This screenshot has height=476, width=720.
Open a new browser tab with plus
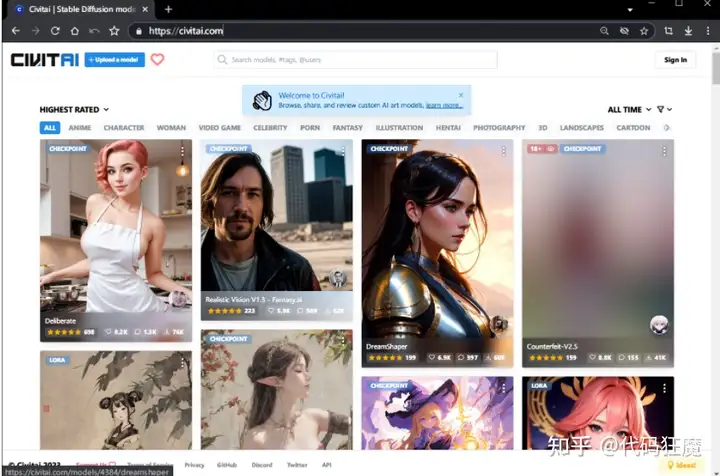point(168,9)
